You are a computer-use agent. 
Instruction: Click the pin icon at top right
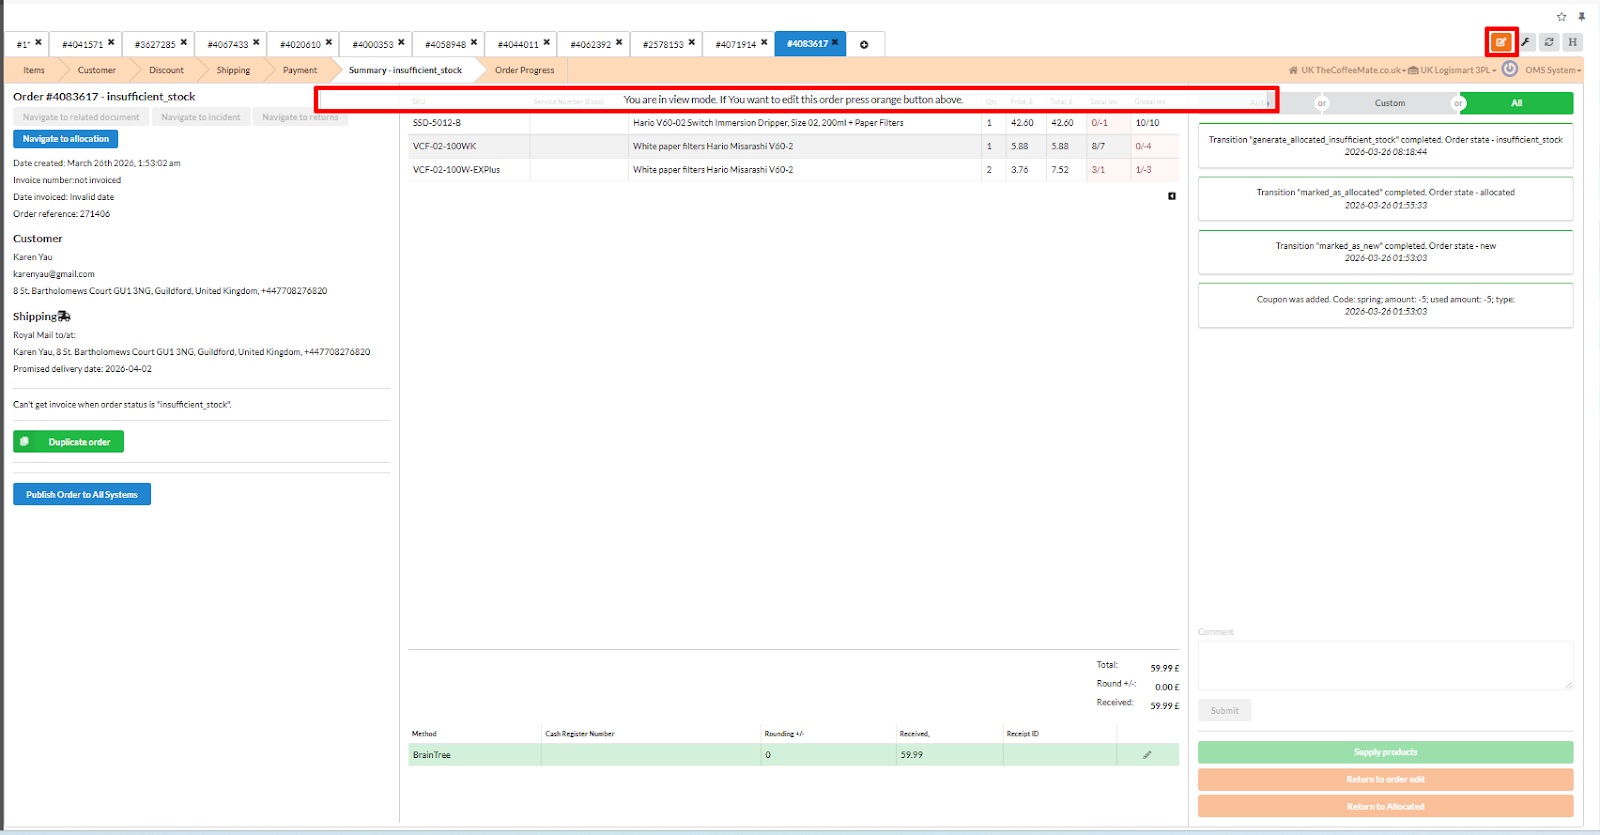pyautogui.click(x=1582, y=17)
